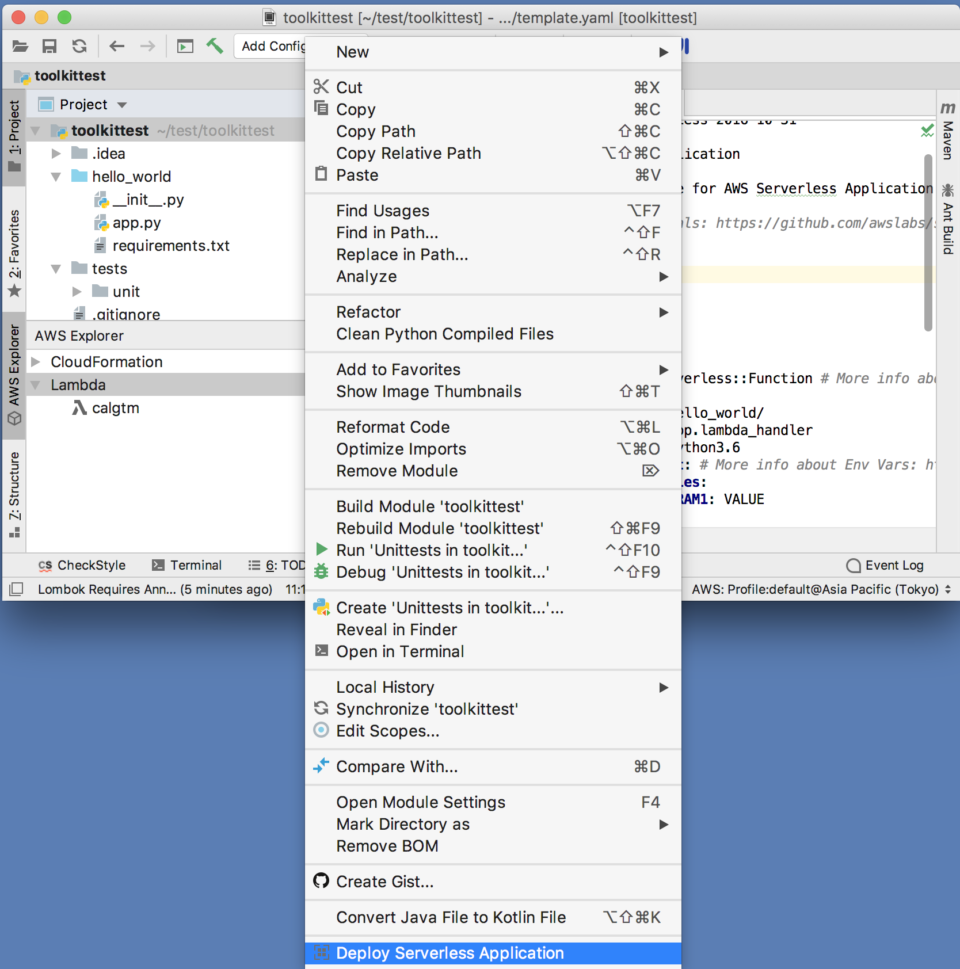Image resolution: width=960 pixels, height=969 pixels.
Task: Select Build Module 'toolkittest'
Action: 493,507
